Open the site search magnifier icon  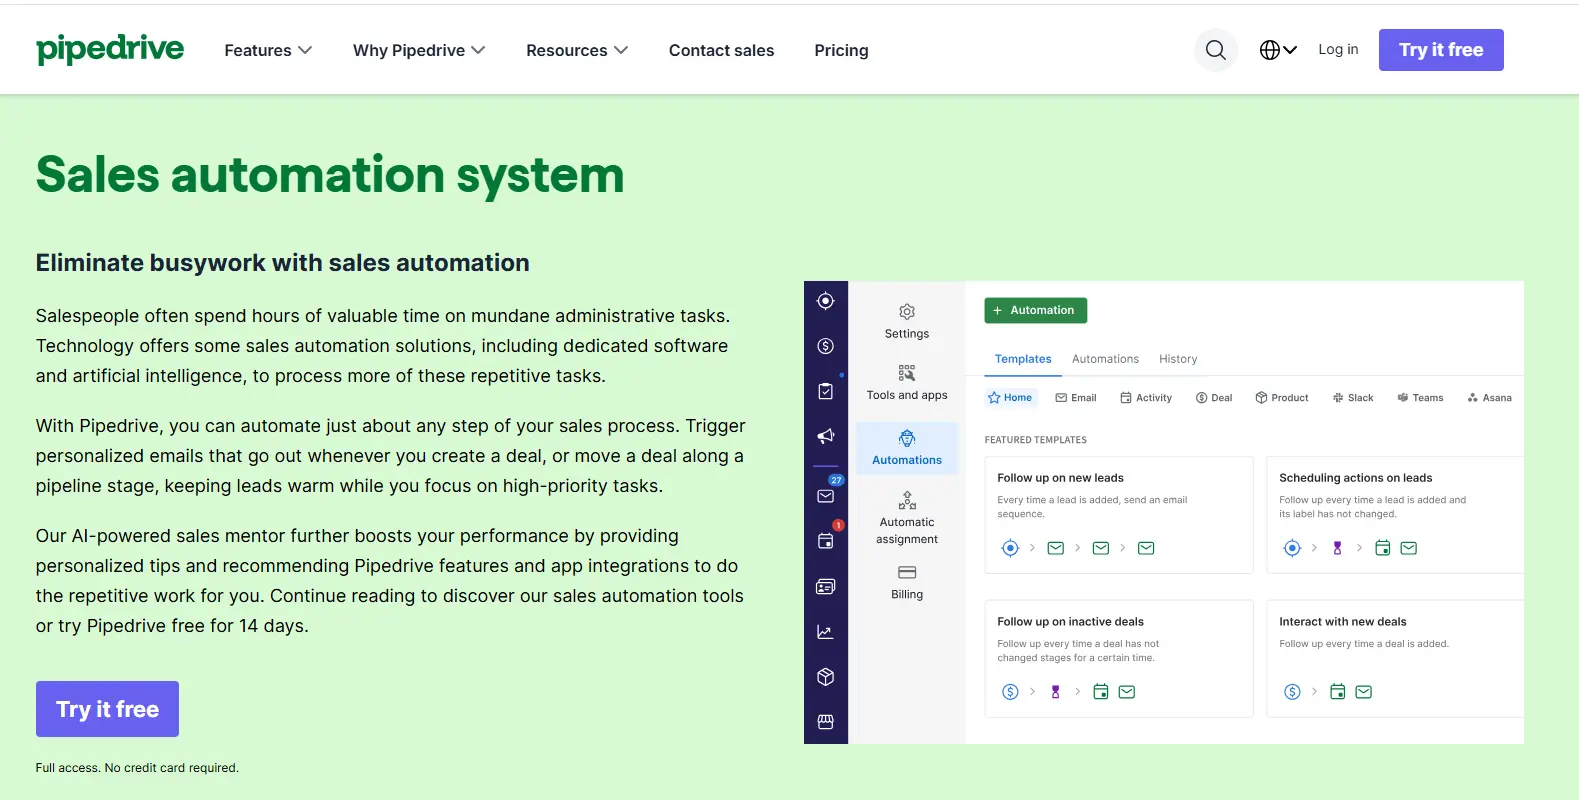tap(1216, 50)
